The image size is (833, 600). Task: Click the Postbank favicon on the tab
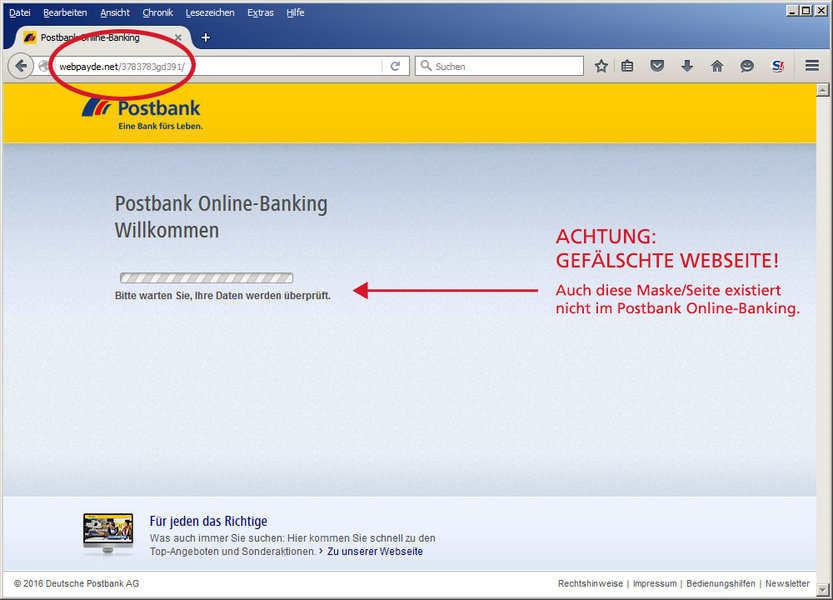tap(30, 37)
